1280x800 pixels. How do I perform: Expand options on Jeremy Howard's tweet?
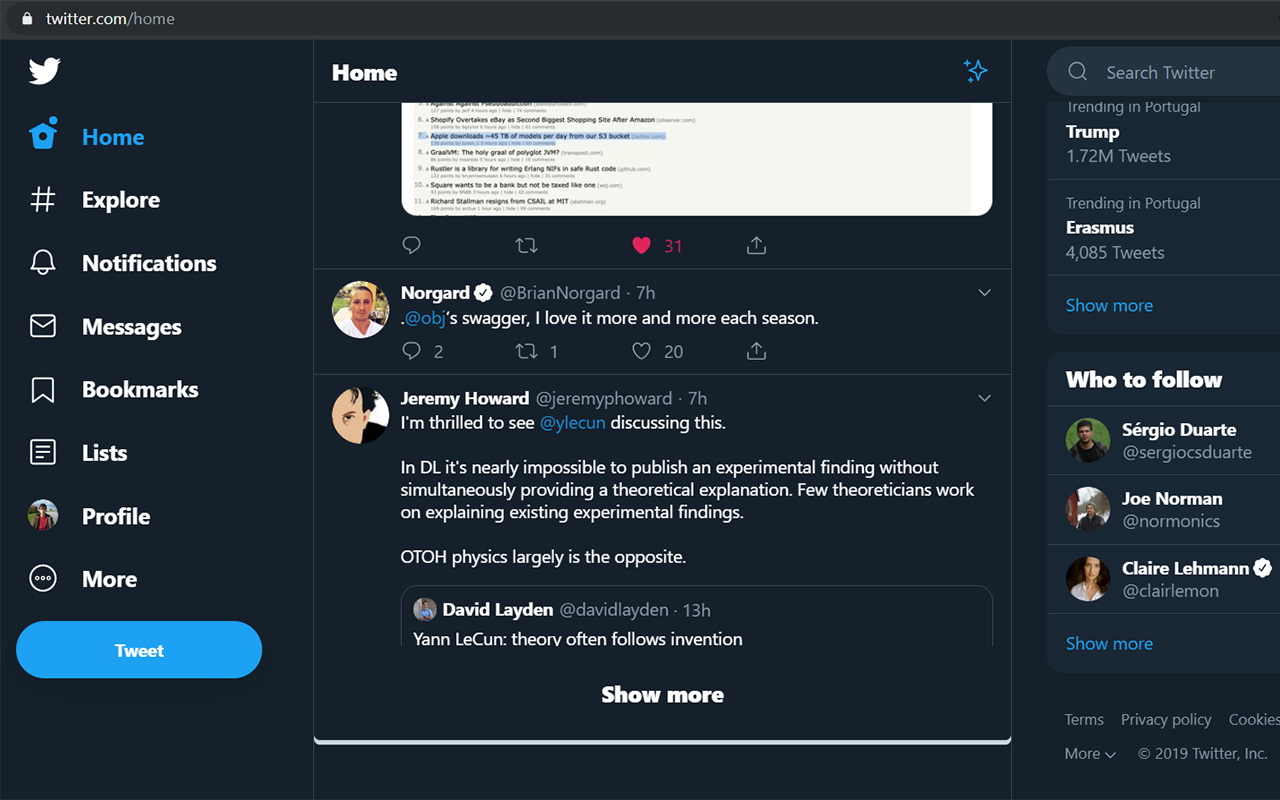[984, 398]
